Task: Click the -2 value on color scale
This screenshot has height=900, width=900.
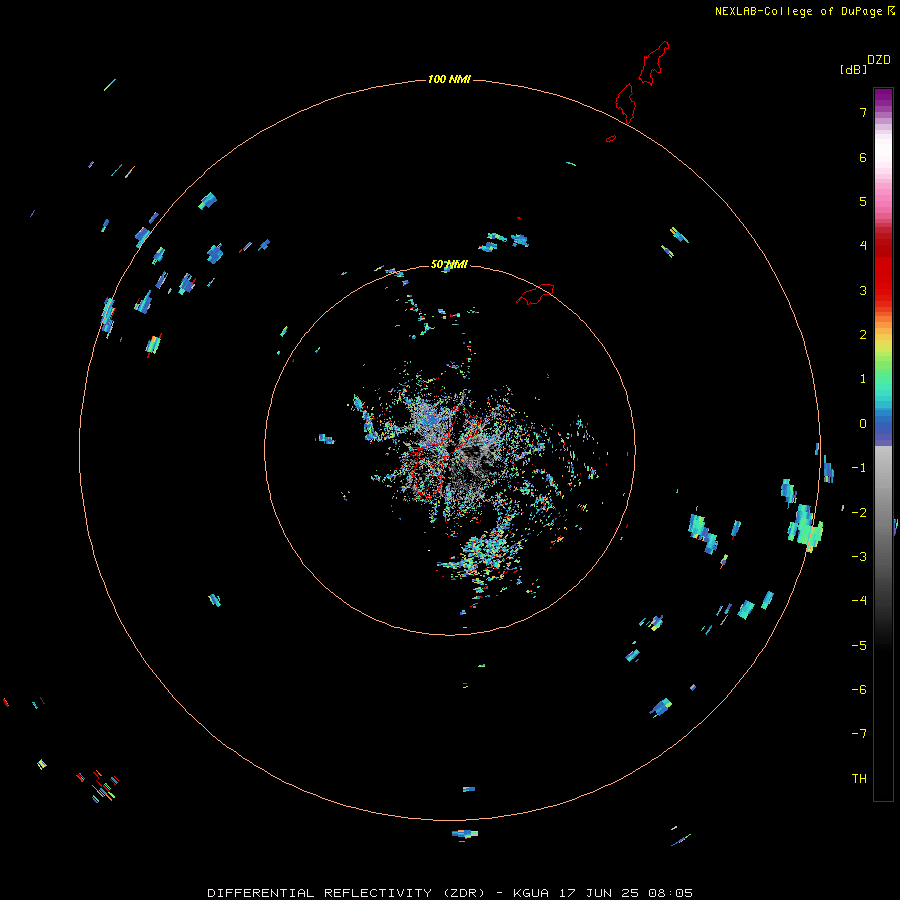Action: 859,512
